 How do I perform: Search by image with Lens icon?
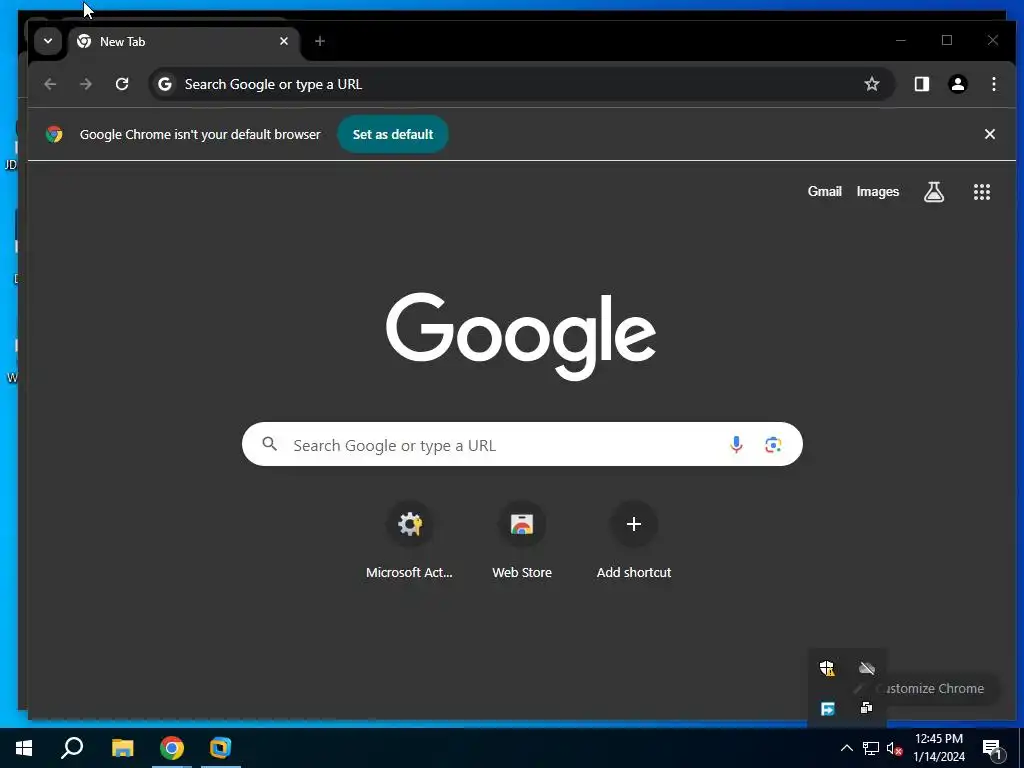tap(773, 445)
